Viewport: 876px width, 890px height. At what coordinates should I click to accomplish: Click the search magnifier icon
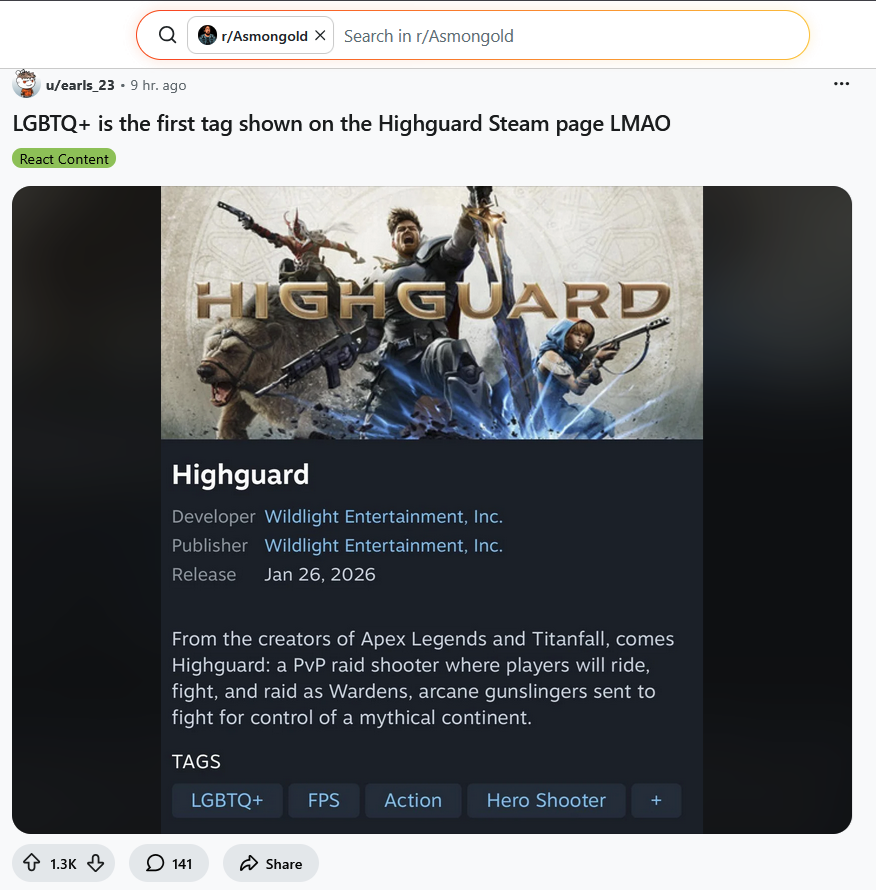[x=167, y=35]
